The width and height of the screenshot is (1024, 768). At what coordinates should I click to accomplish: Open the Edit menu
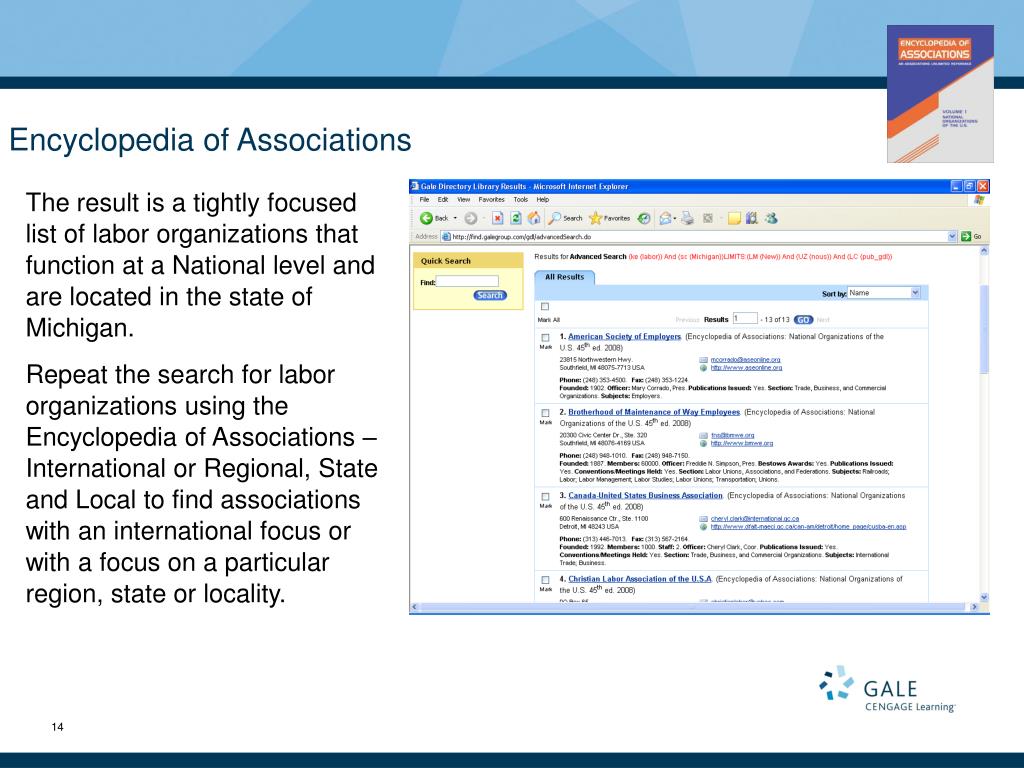443,200
